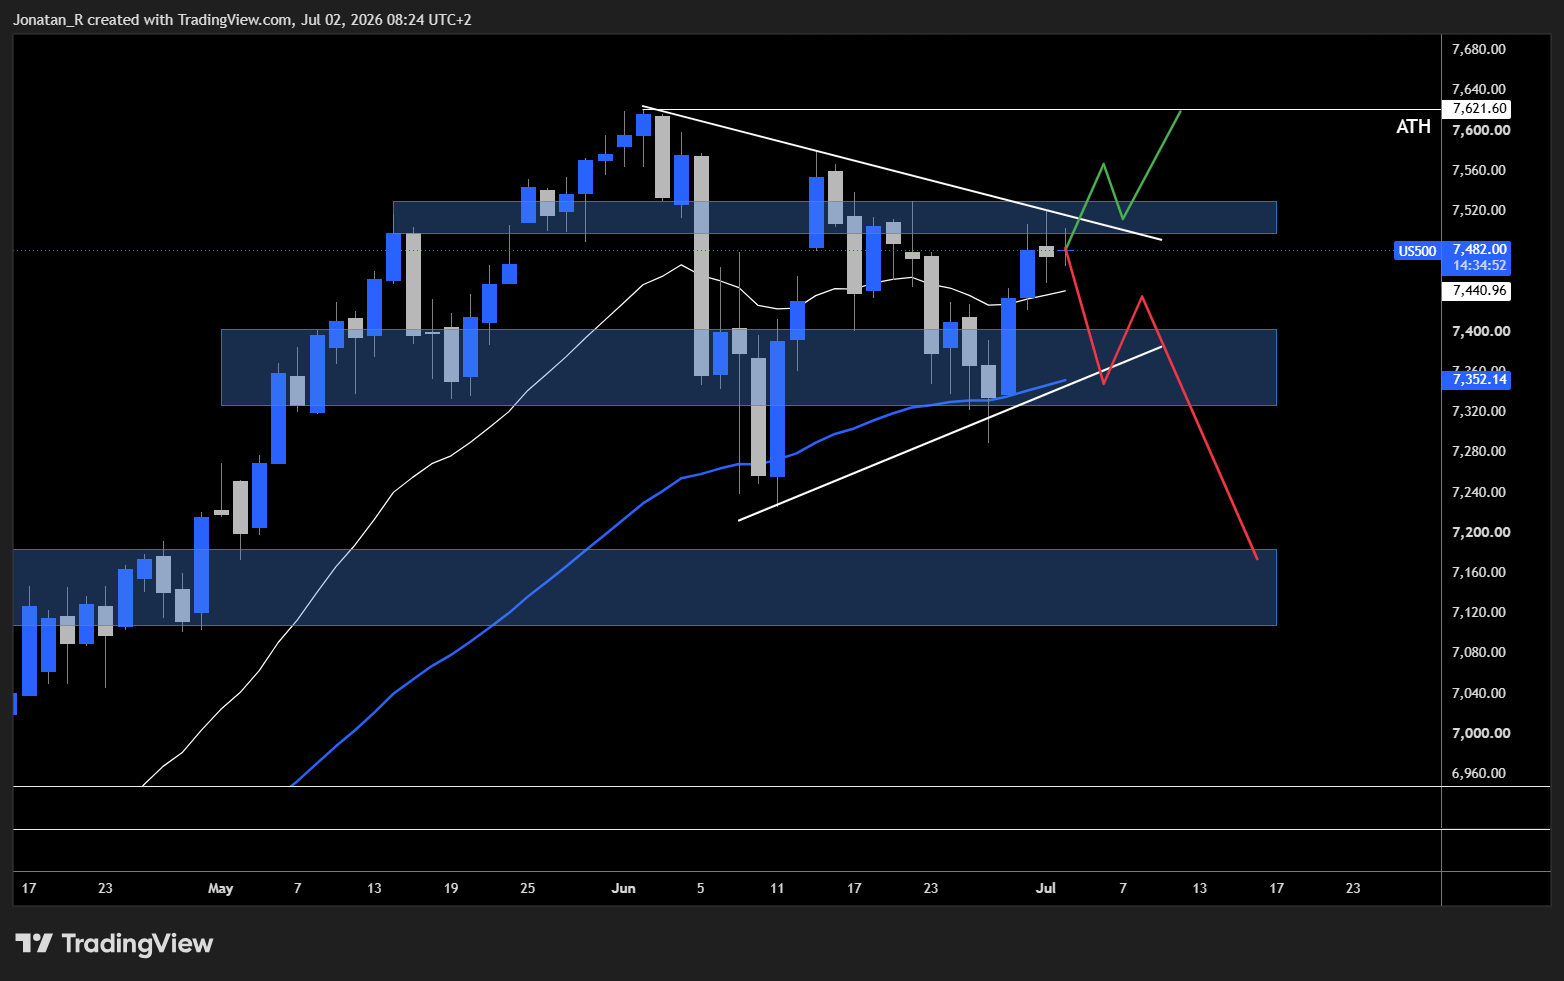Screen dimensions: 1564x981
Task: Select the blue 7,352.14 price label
Action: [1479, 379]
